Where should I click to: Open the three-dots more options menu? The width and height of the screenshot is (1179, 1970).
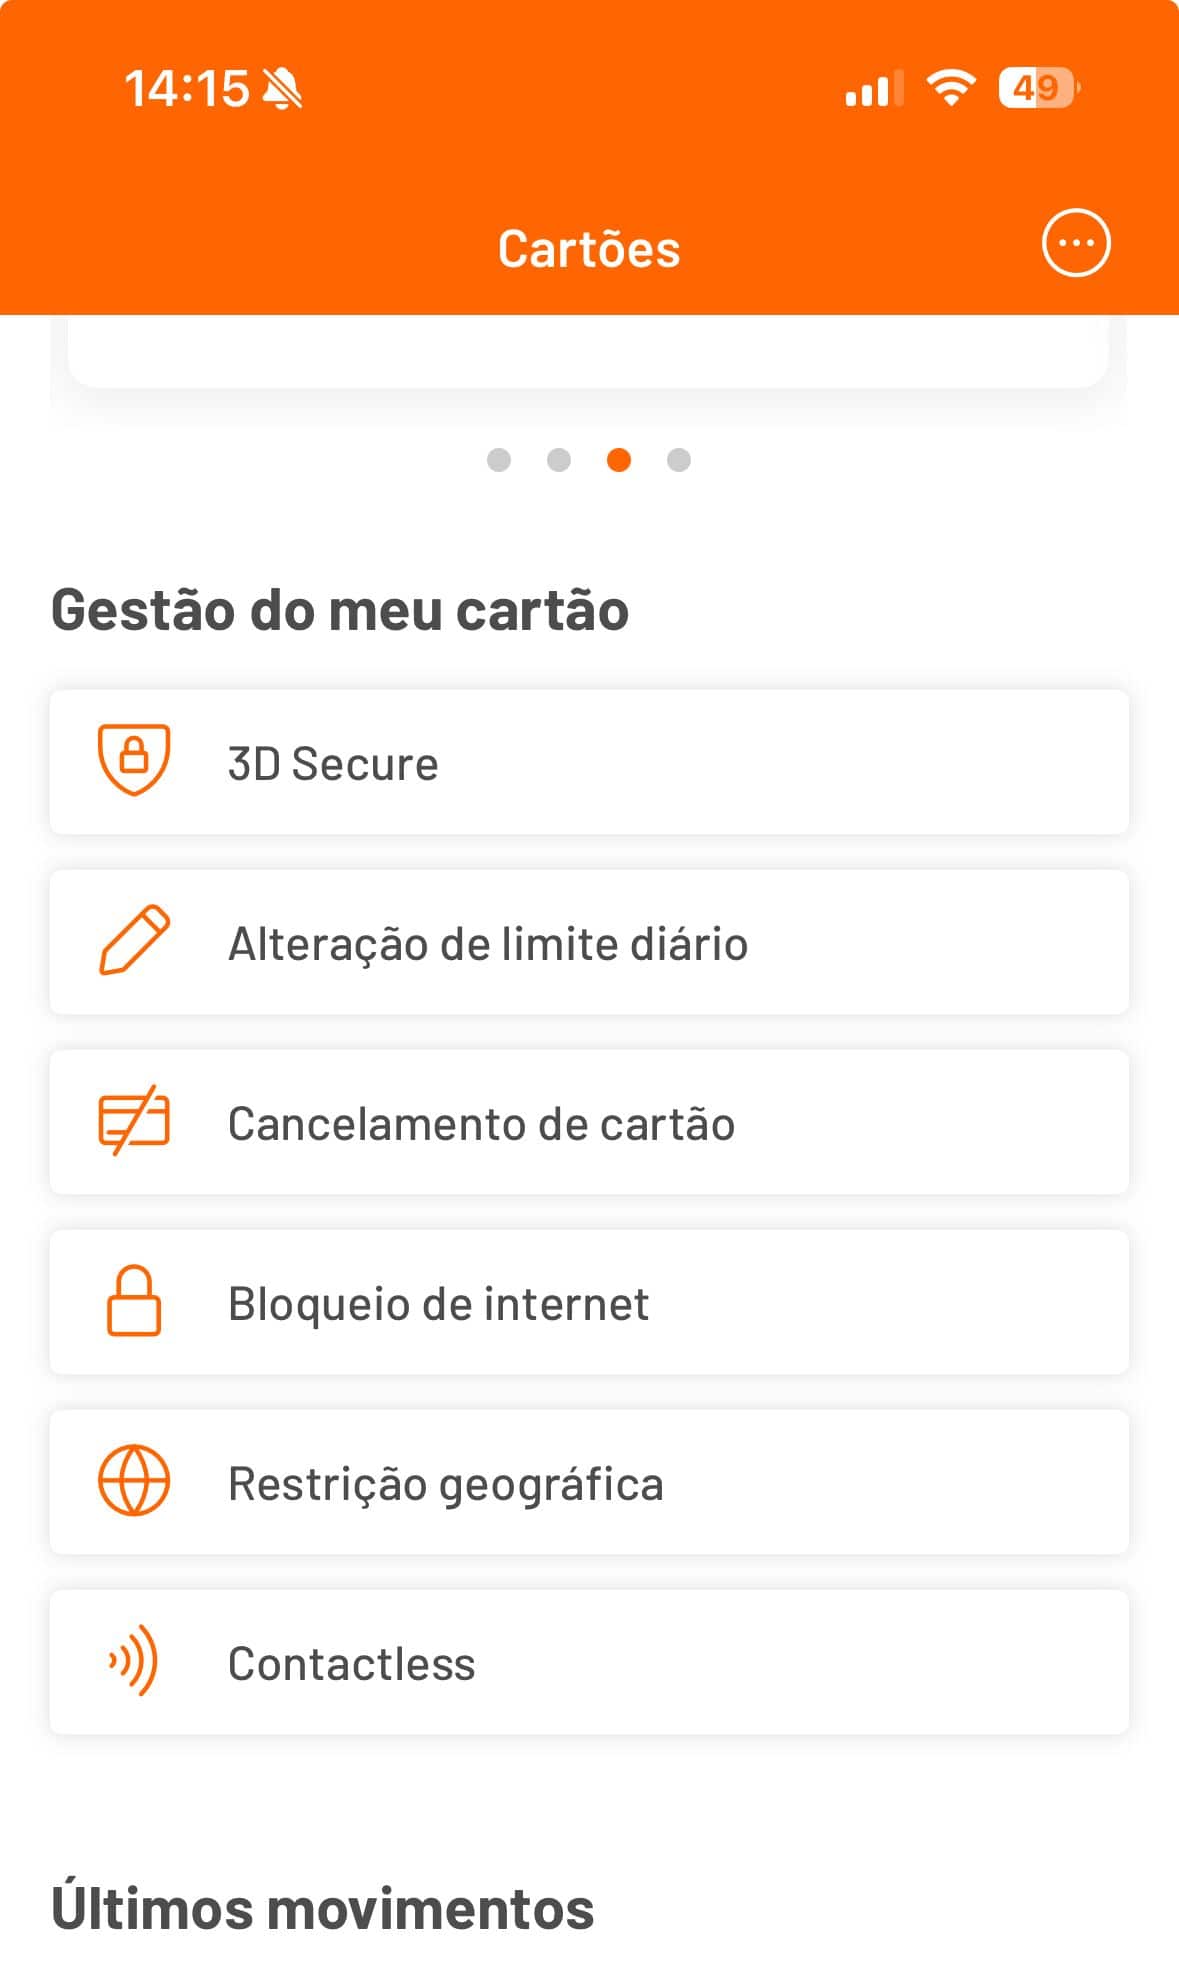point(1076,243)
